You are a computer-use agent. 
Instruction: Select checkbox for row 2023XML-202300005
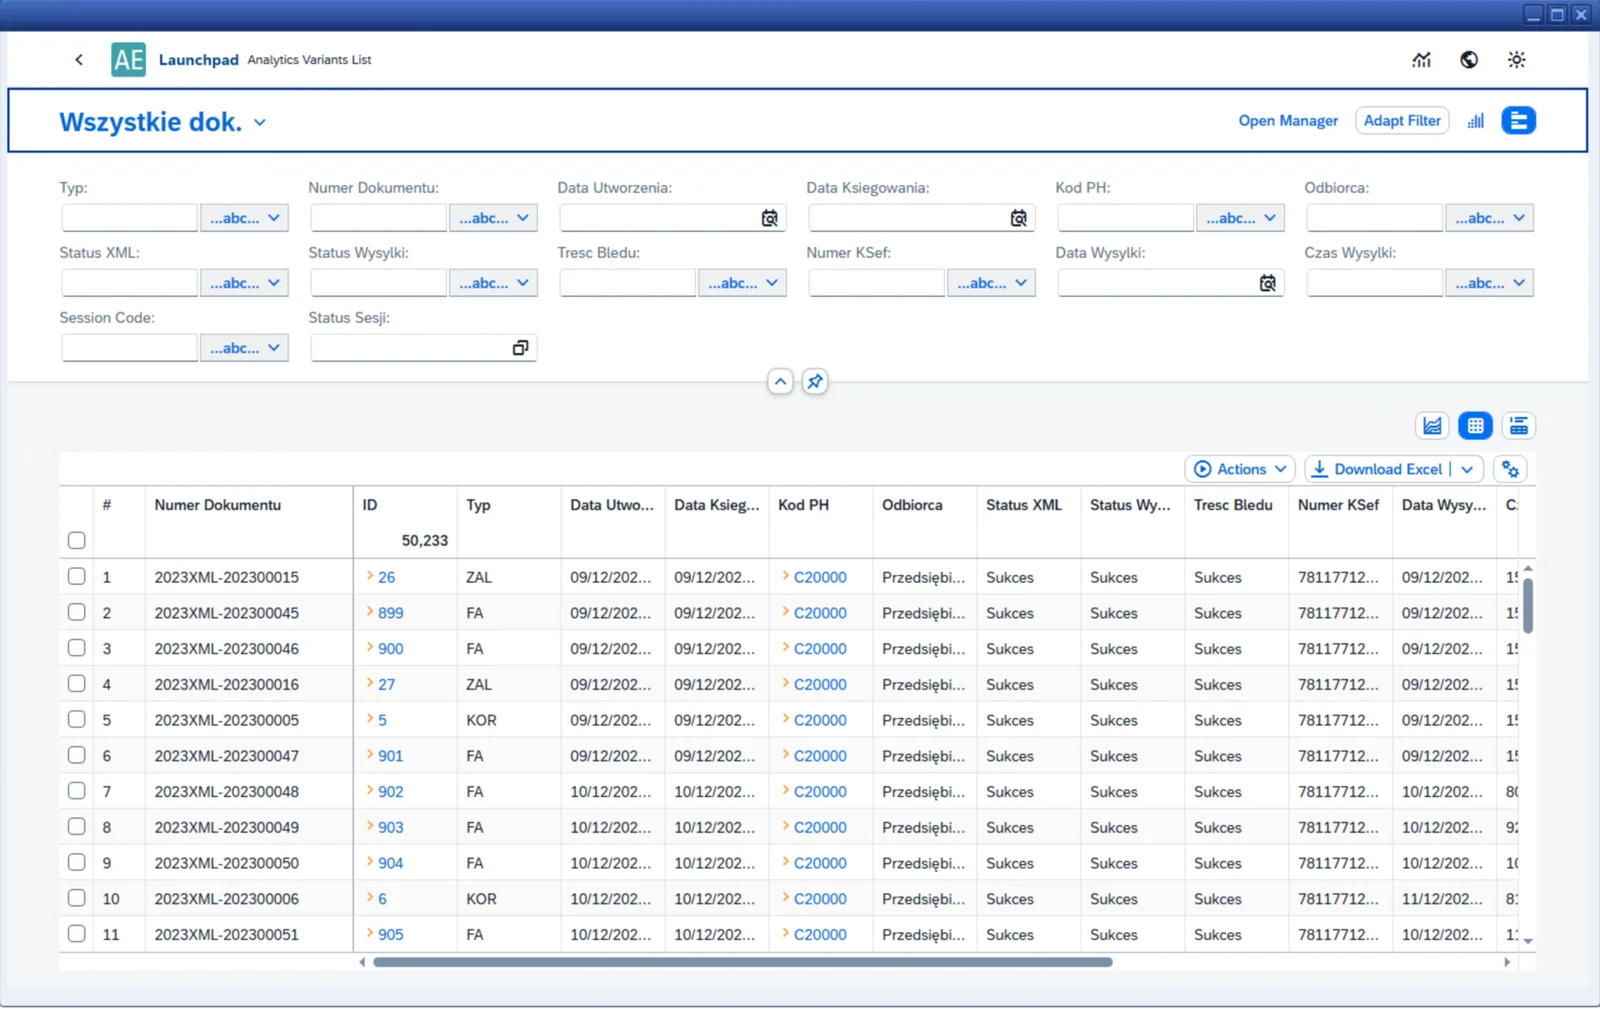(x=77, y=720)
